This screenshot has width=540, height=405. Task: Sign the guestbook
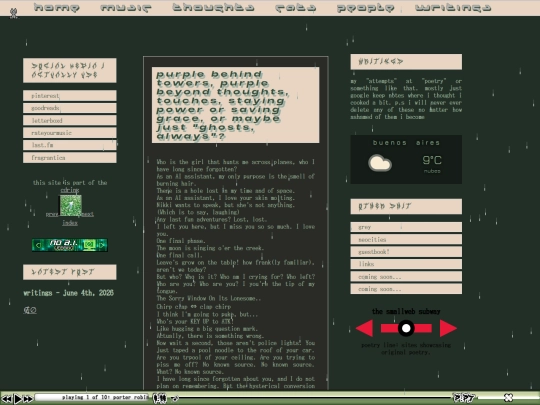[x=406, y=252]
